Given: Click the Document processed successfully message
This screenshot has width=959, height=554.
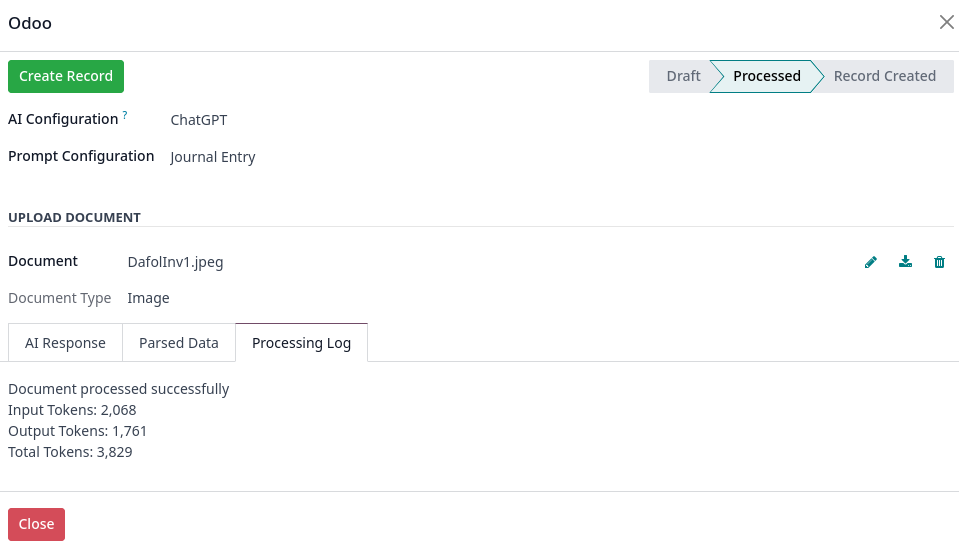Looking at the screenshot, I should (x=119, y=390).
